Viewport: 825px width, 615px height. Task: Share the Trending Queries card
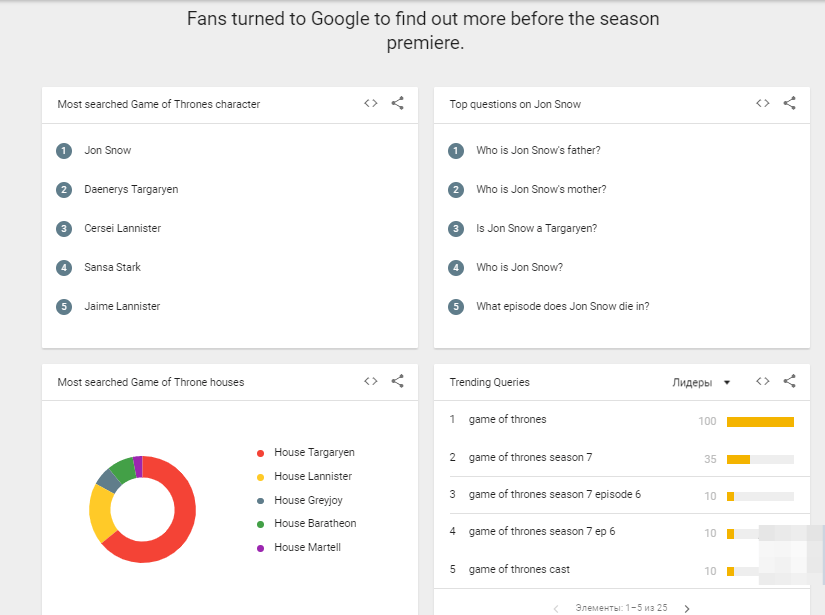click(789, 381)
